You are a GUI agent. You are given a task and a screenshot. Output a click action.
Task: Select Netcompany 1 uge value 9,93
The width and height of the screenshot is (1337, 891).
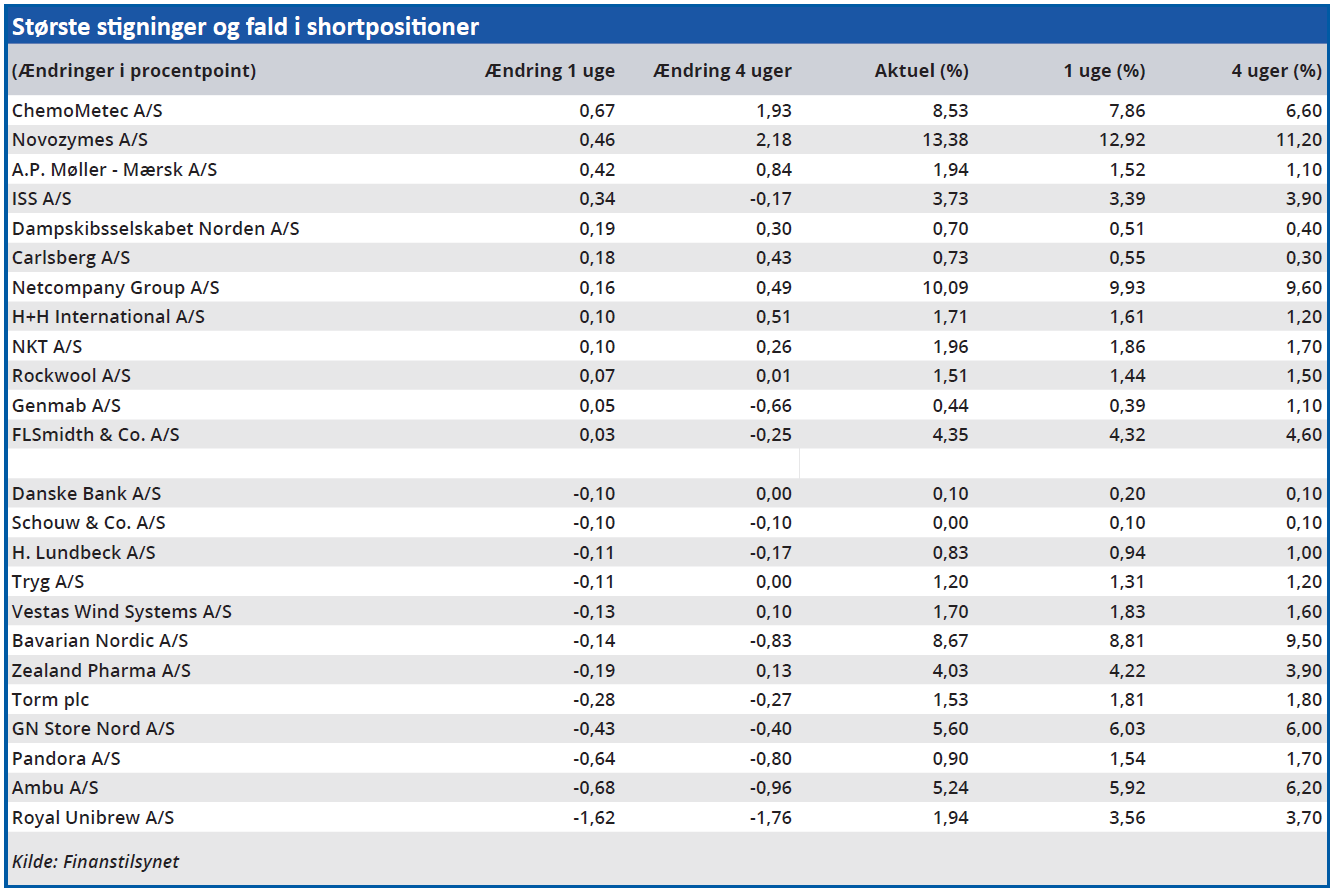click(x=1127, y=288)
